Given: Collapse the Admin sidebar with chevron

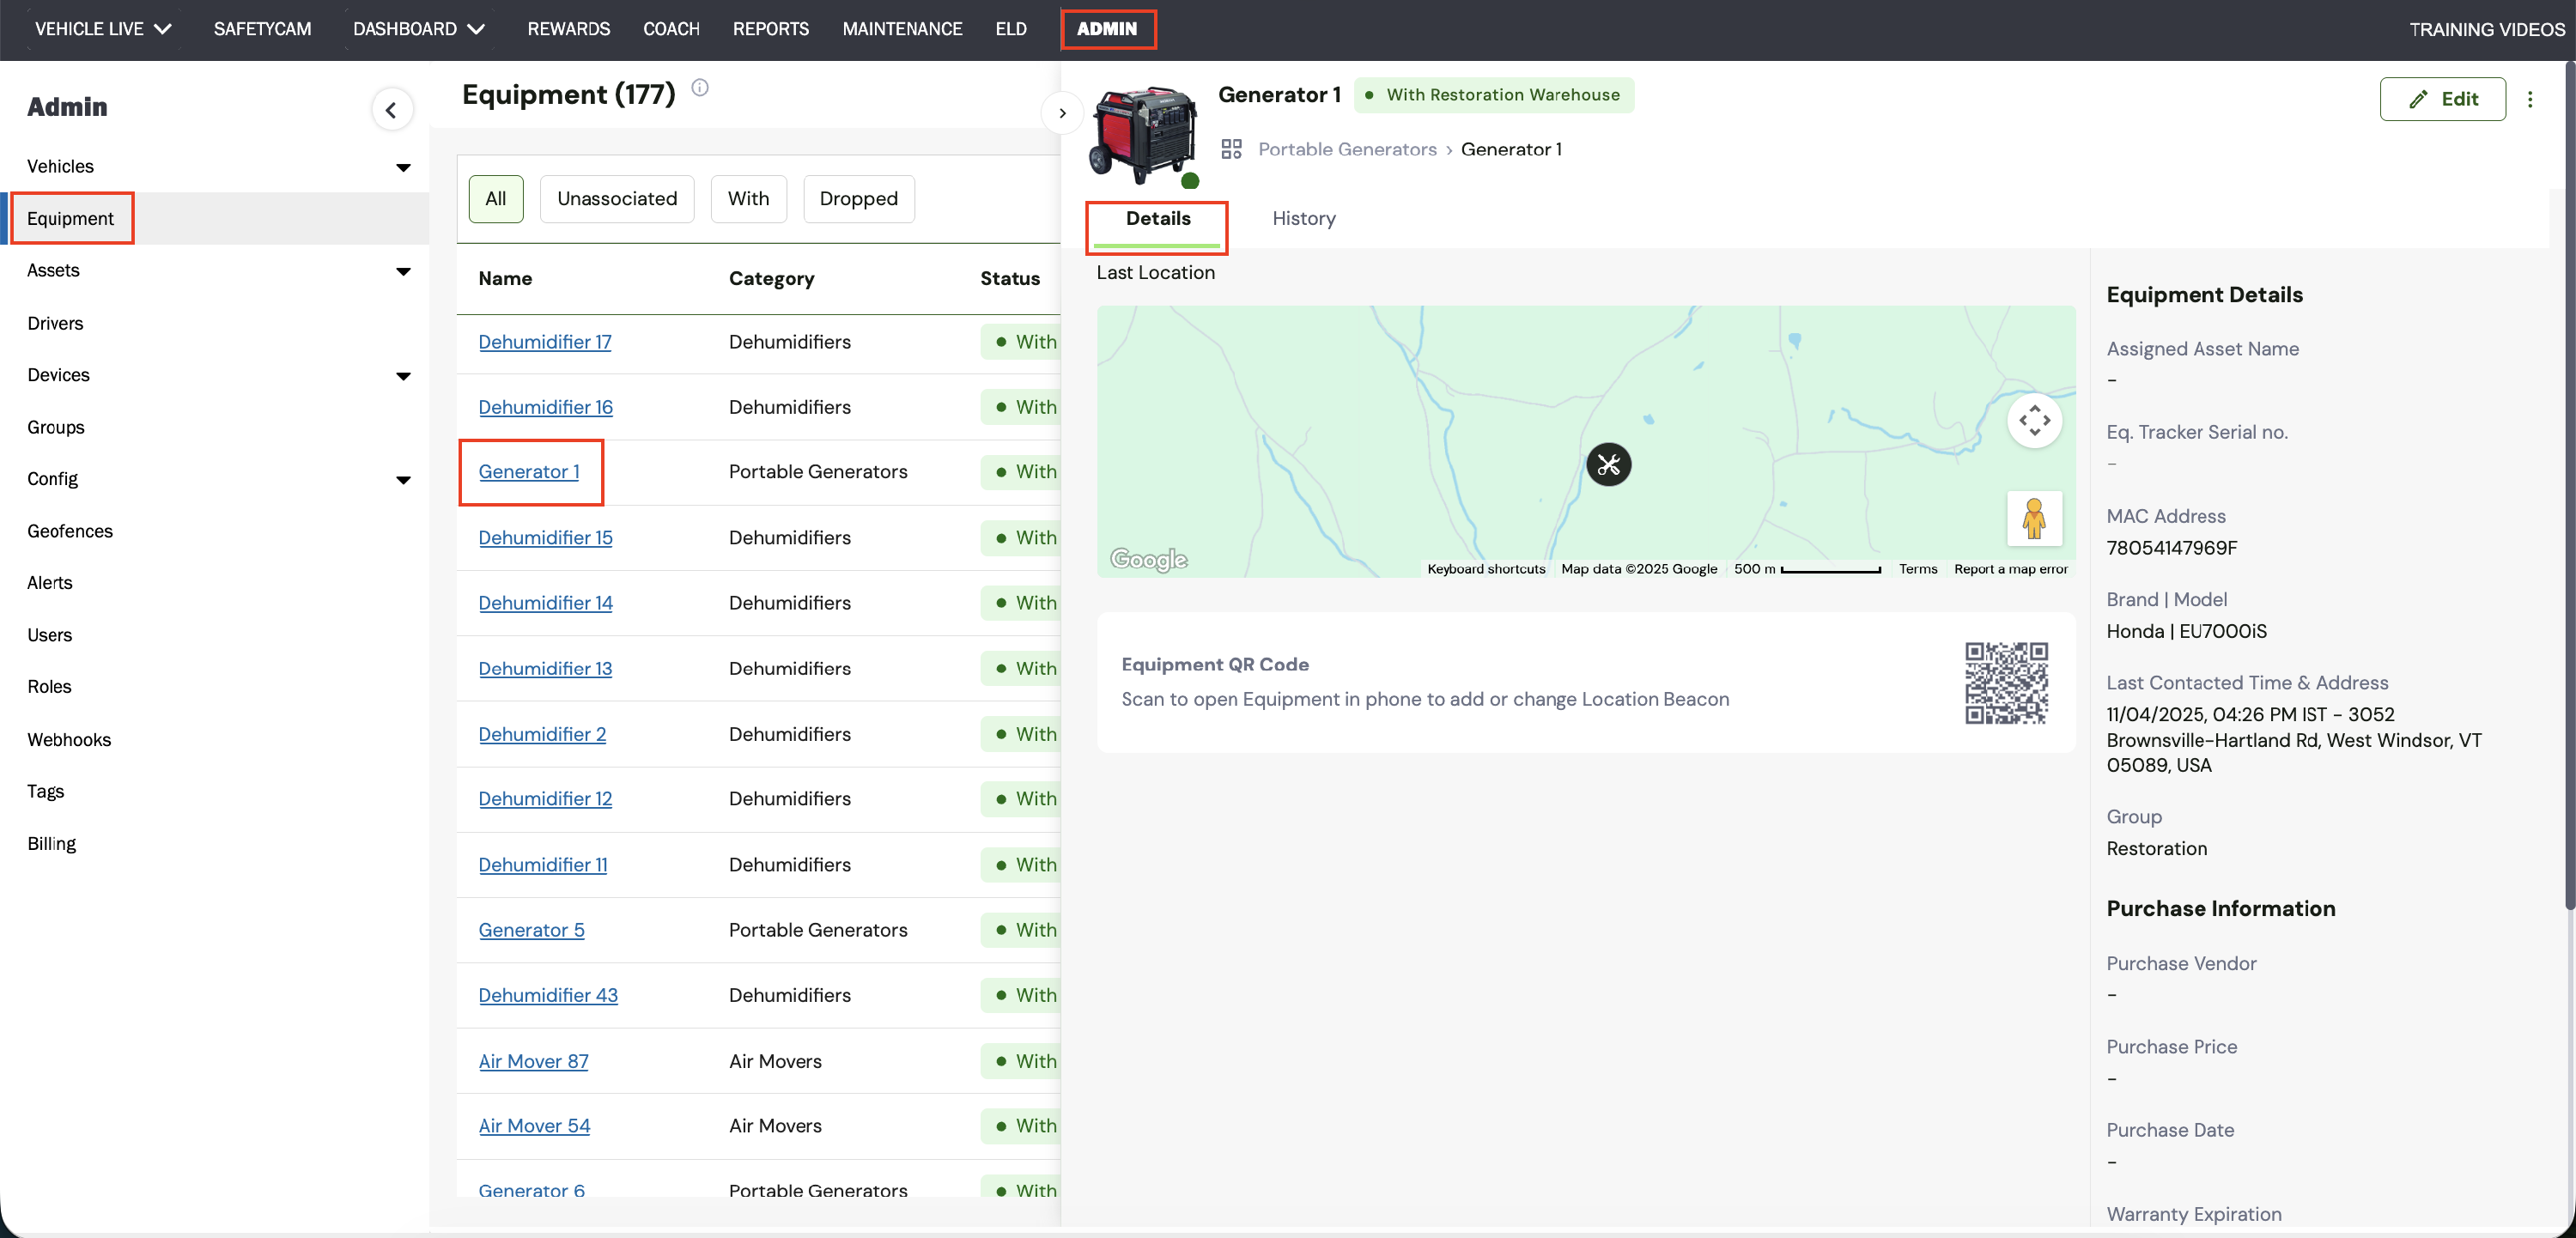Looking at the screenshot, I should 391,110.
